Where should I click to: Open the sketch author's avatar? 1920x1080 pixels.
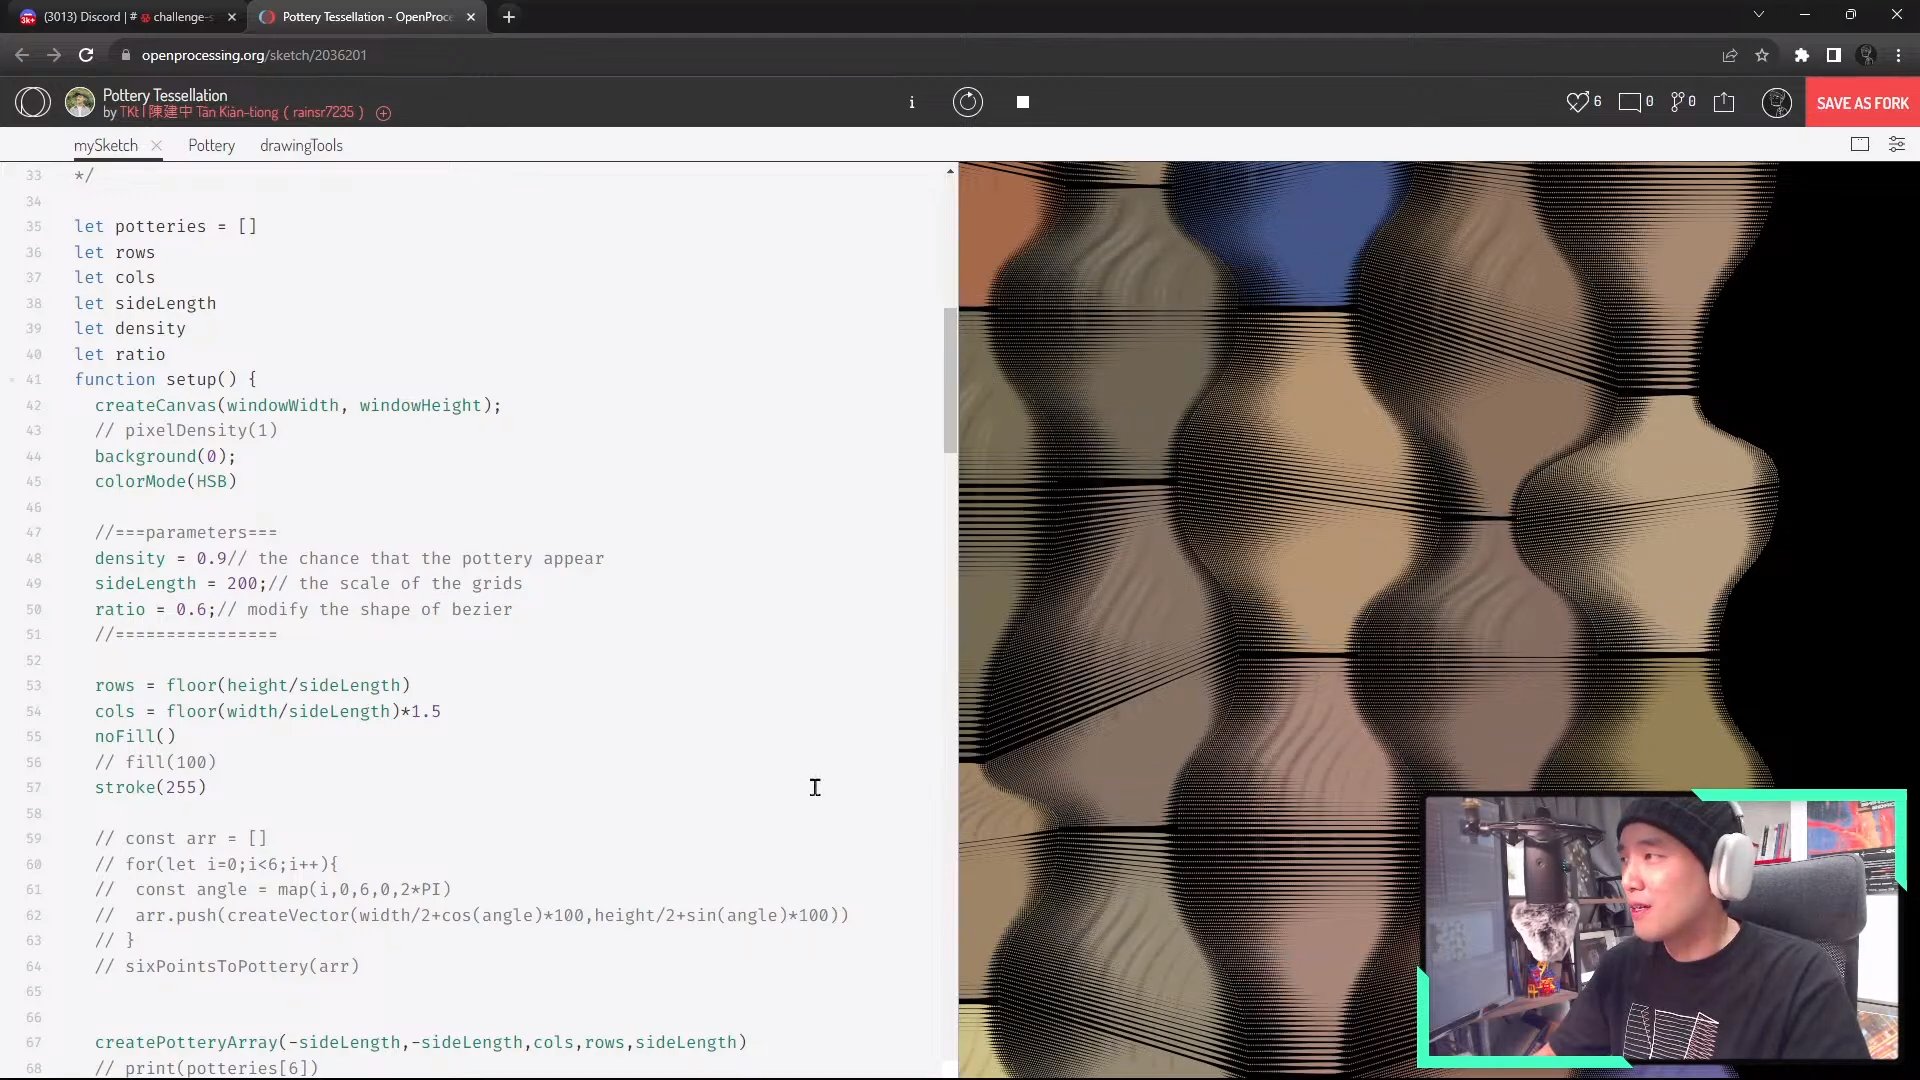pos(80,102)
